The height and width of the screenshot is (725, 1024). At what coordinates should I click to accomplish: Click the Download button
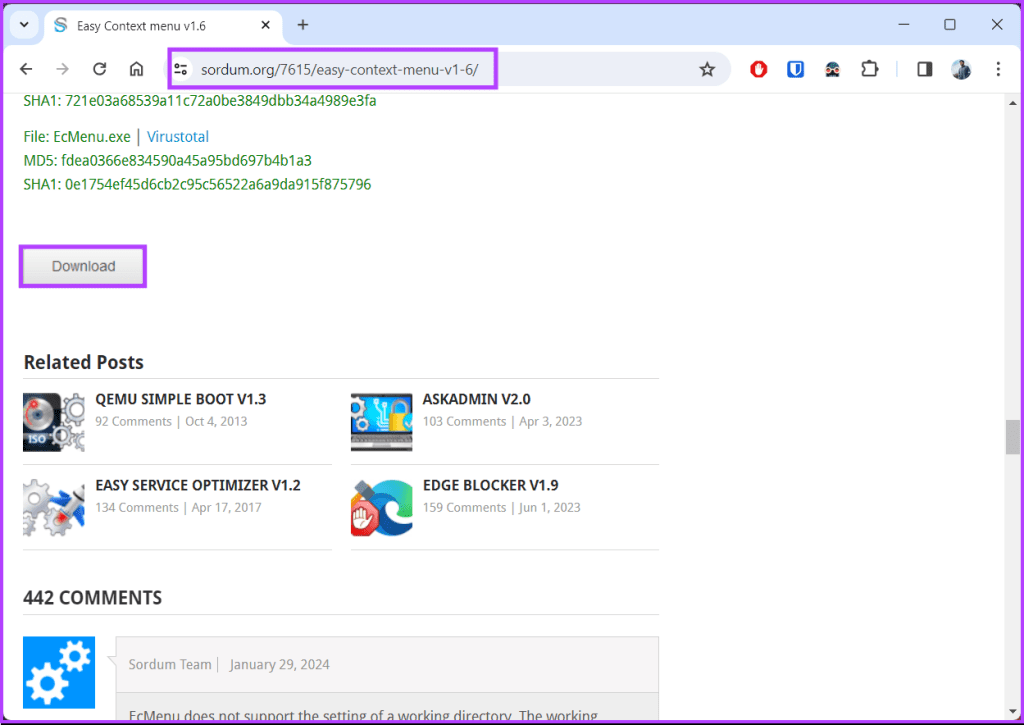(82, 265)
